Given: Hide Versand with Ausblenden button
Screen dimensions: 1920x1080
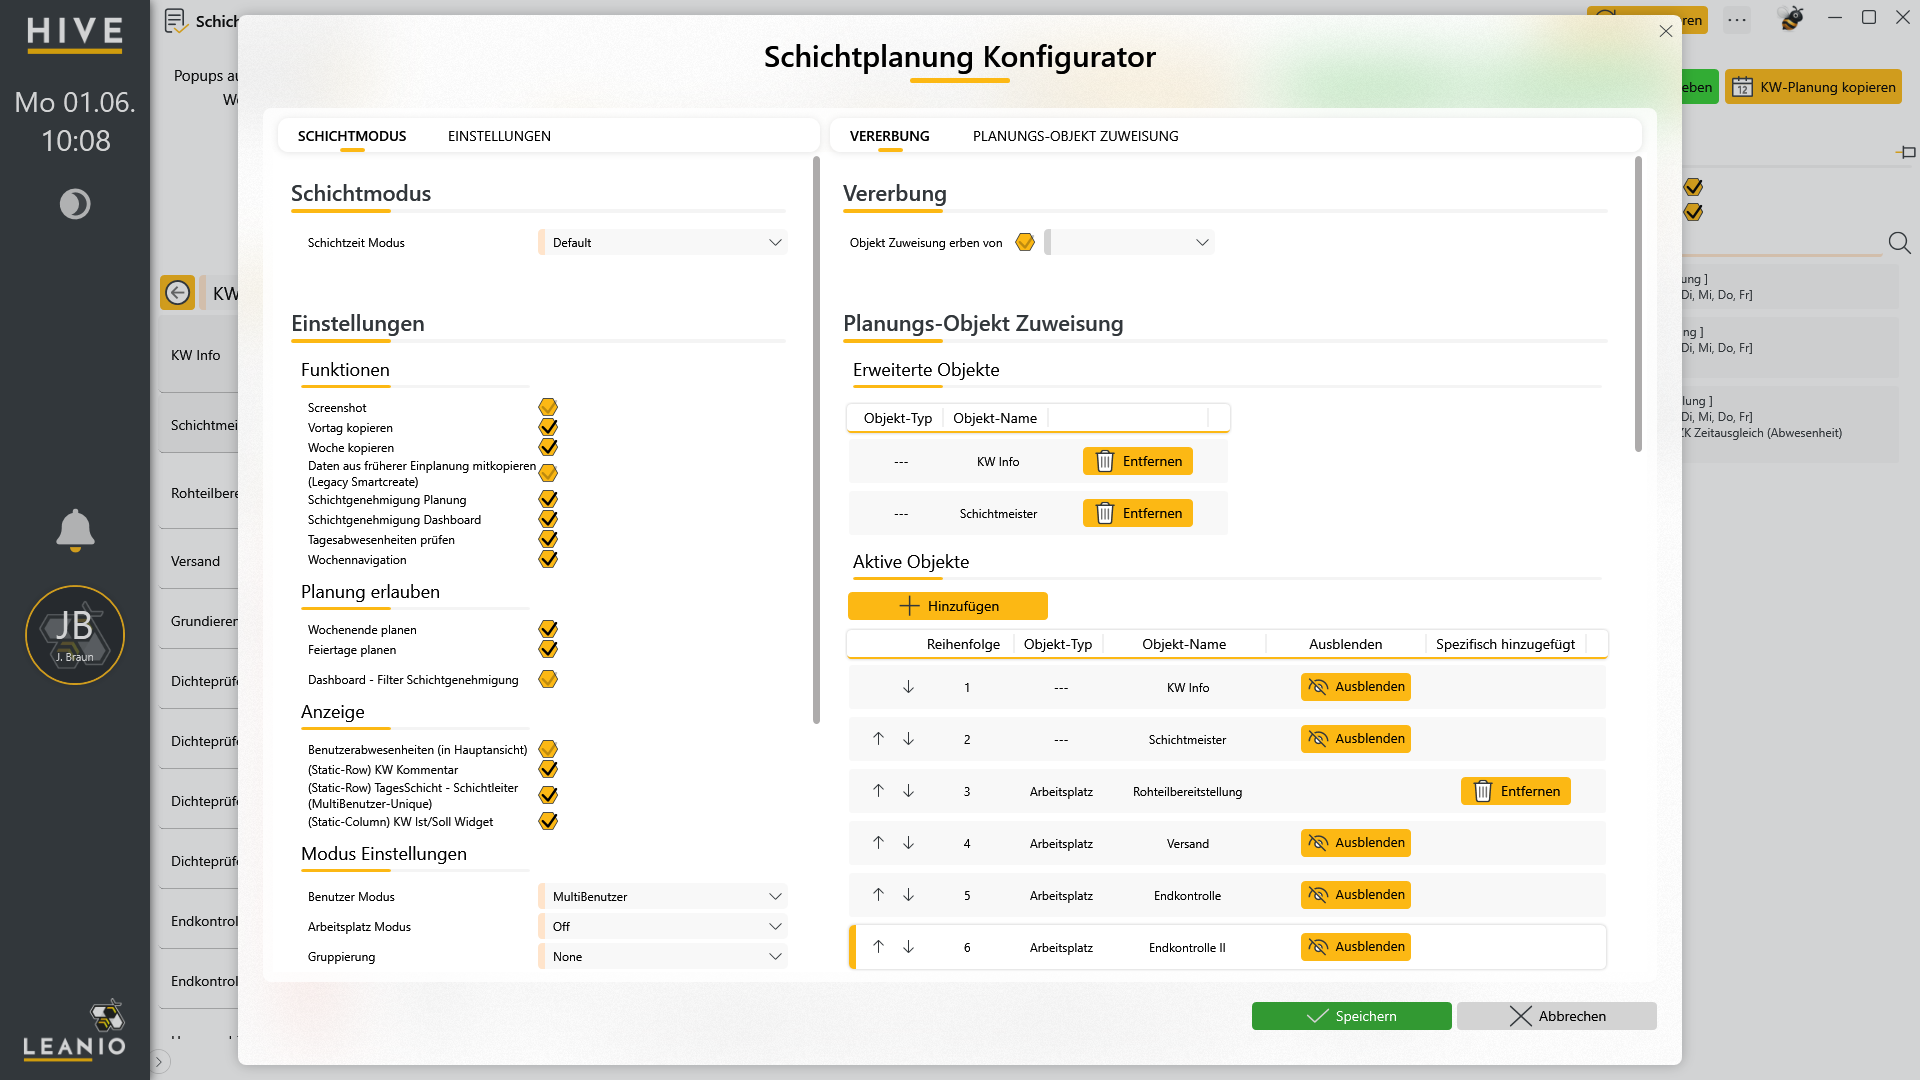Looking at the screenshot, I should 1356,843.
